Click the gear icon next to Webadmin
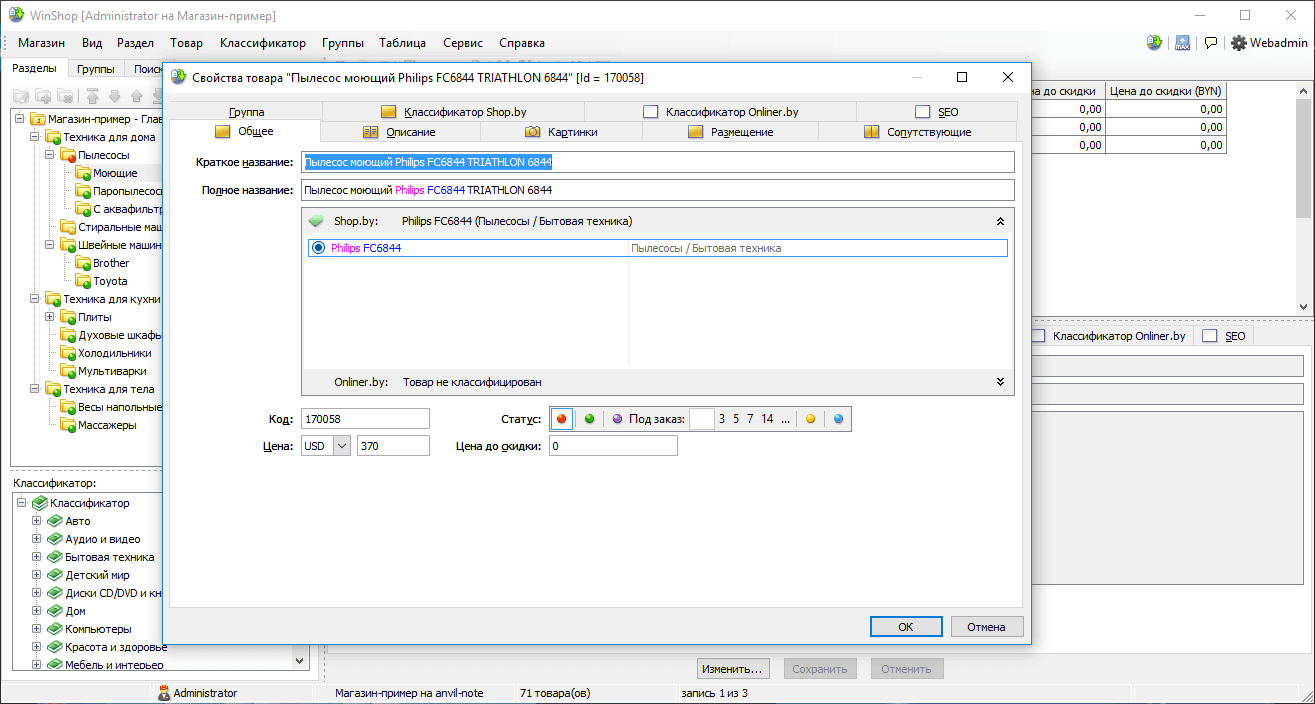The image size is (1315, 704). pyautogui.click(x=1239, y=43)
